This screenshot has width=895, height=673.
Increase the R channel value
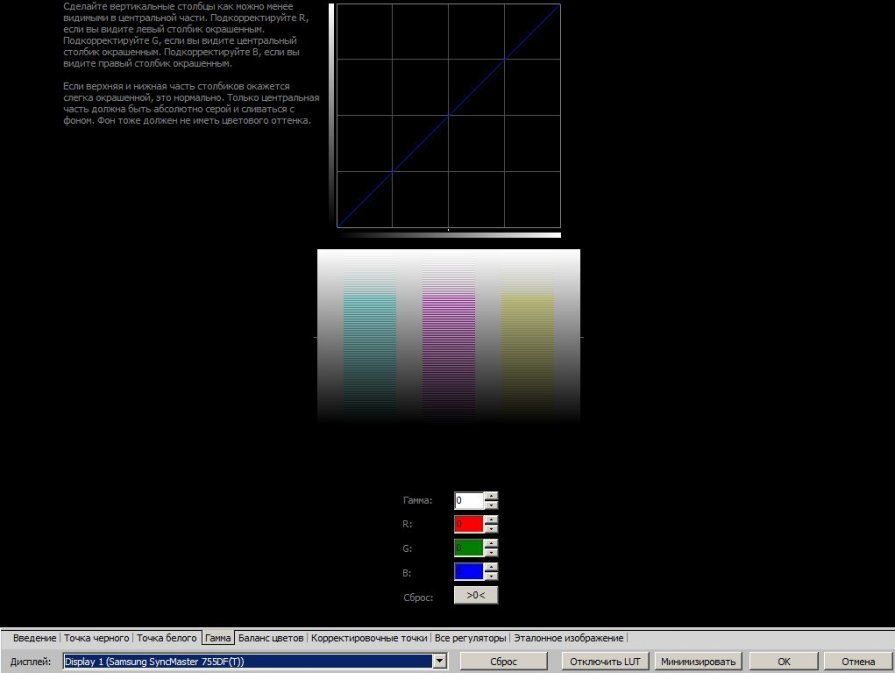[x=491, y=519]
